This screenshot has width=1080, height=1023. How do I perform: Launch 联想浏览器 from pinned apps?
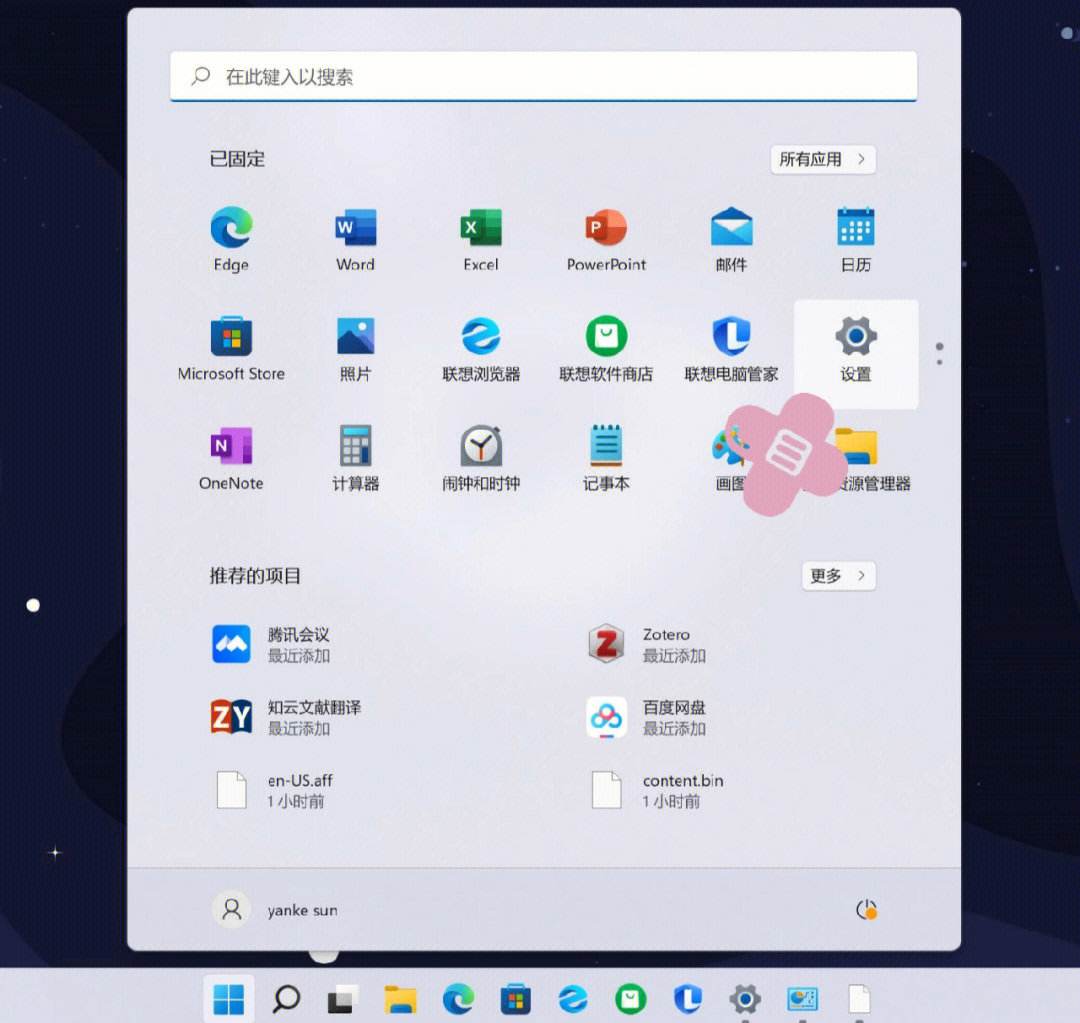[x=481, y=349]
